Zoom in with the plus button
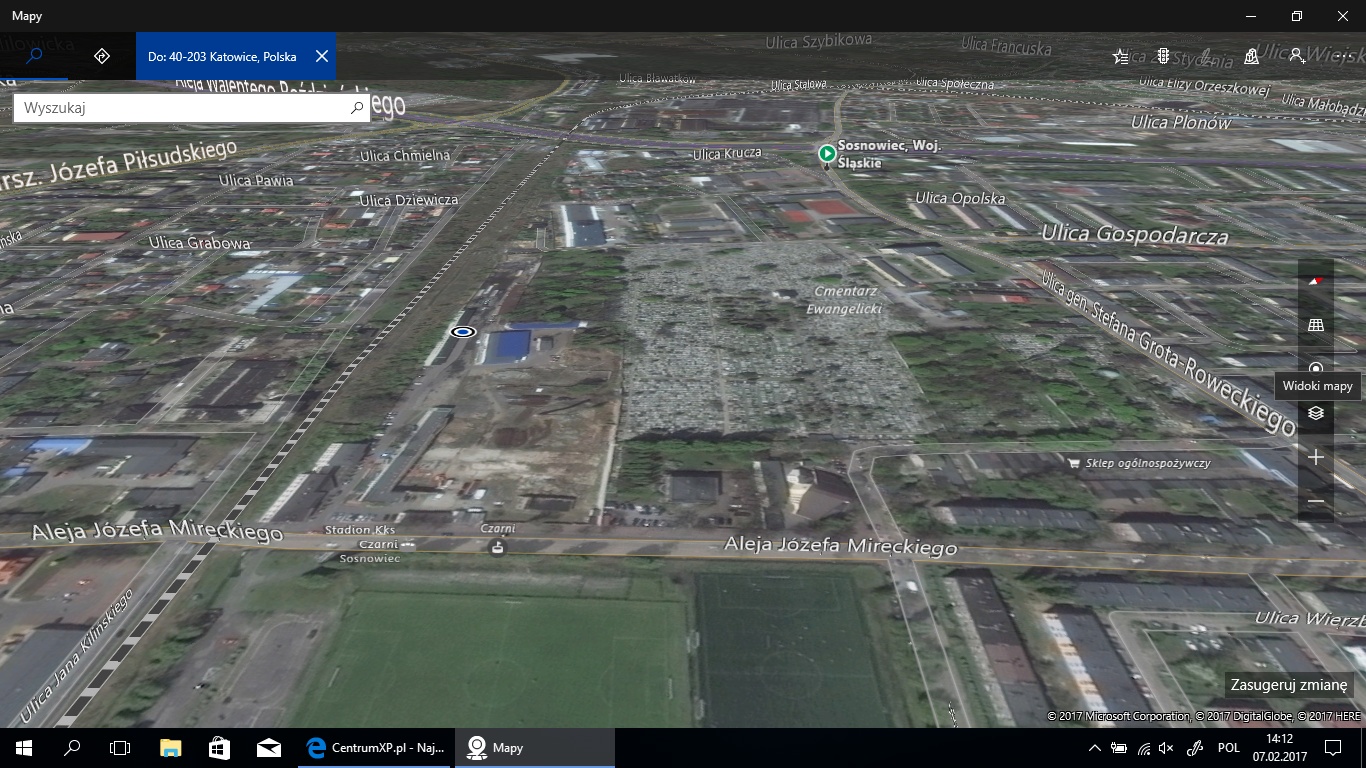Screen dimensions: 1366x768 1316,457
